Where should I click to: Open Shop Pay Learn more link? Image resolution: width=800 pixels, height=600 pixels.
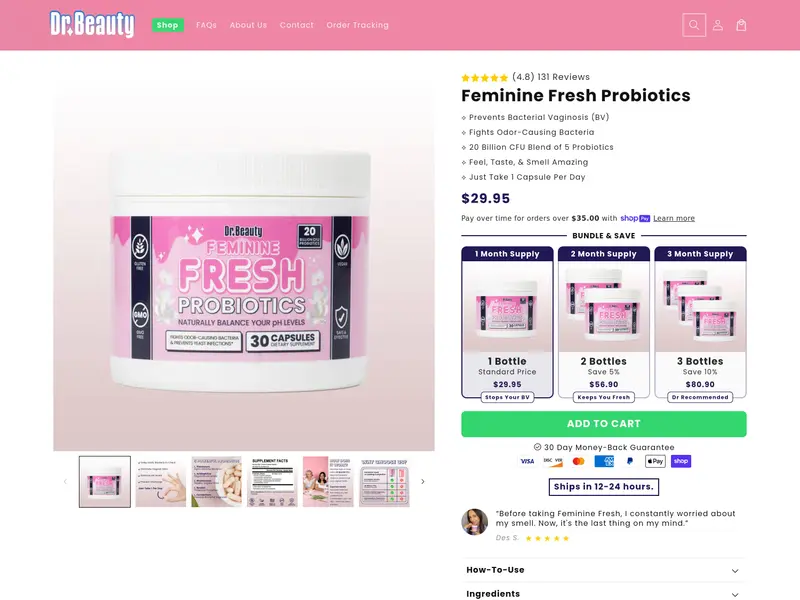pos(674,218)
